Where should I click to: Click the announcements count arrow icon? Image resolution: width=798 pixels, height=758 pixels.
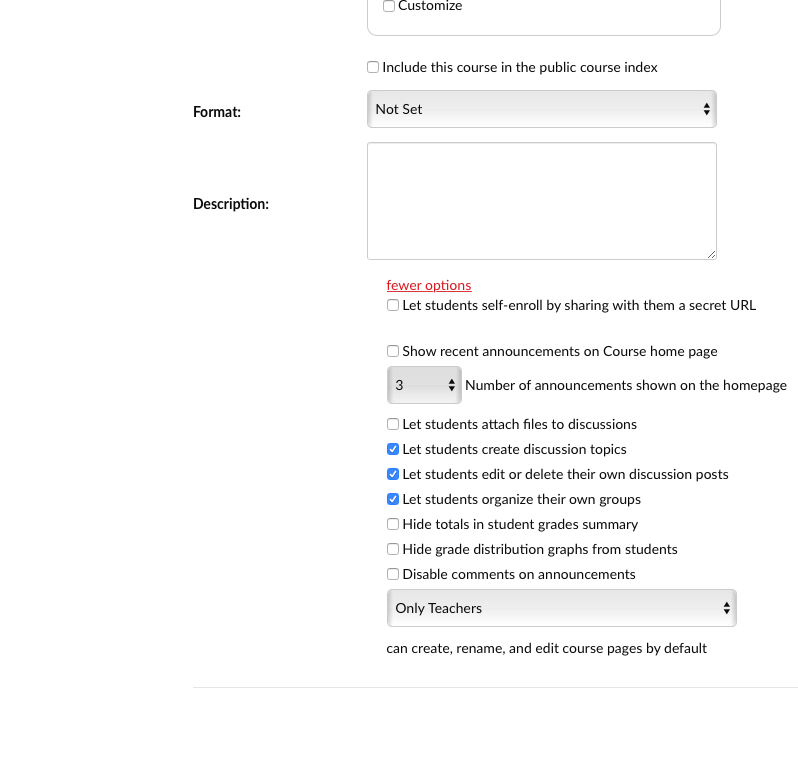(452, 385)
